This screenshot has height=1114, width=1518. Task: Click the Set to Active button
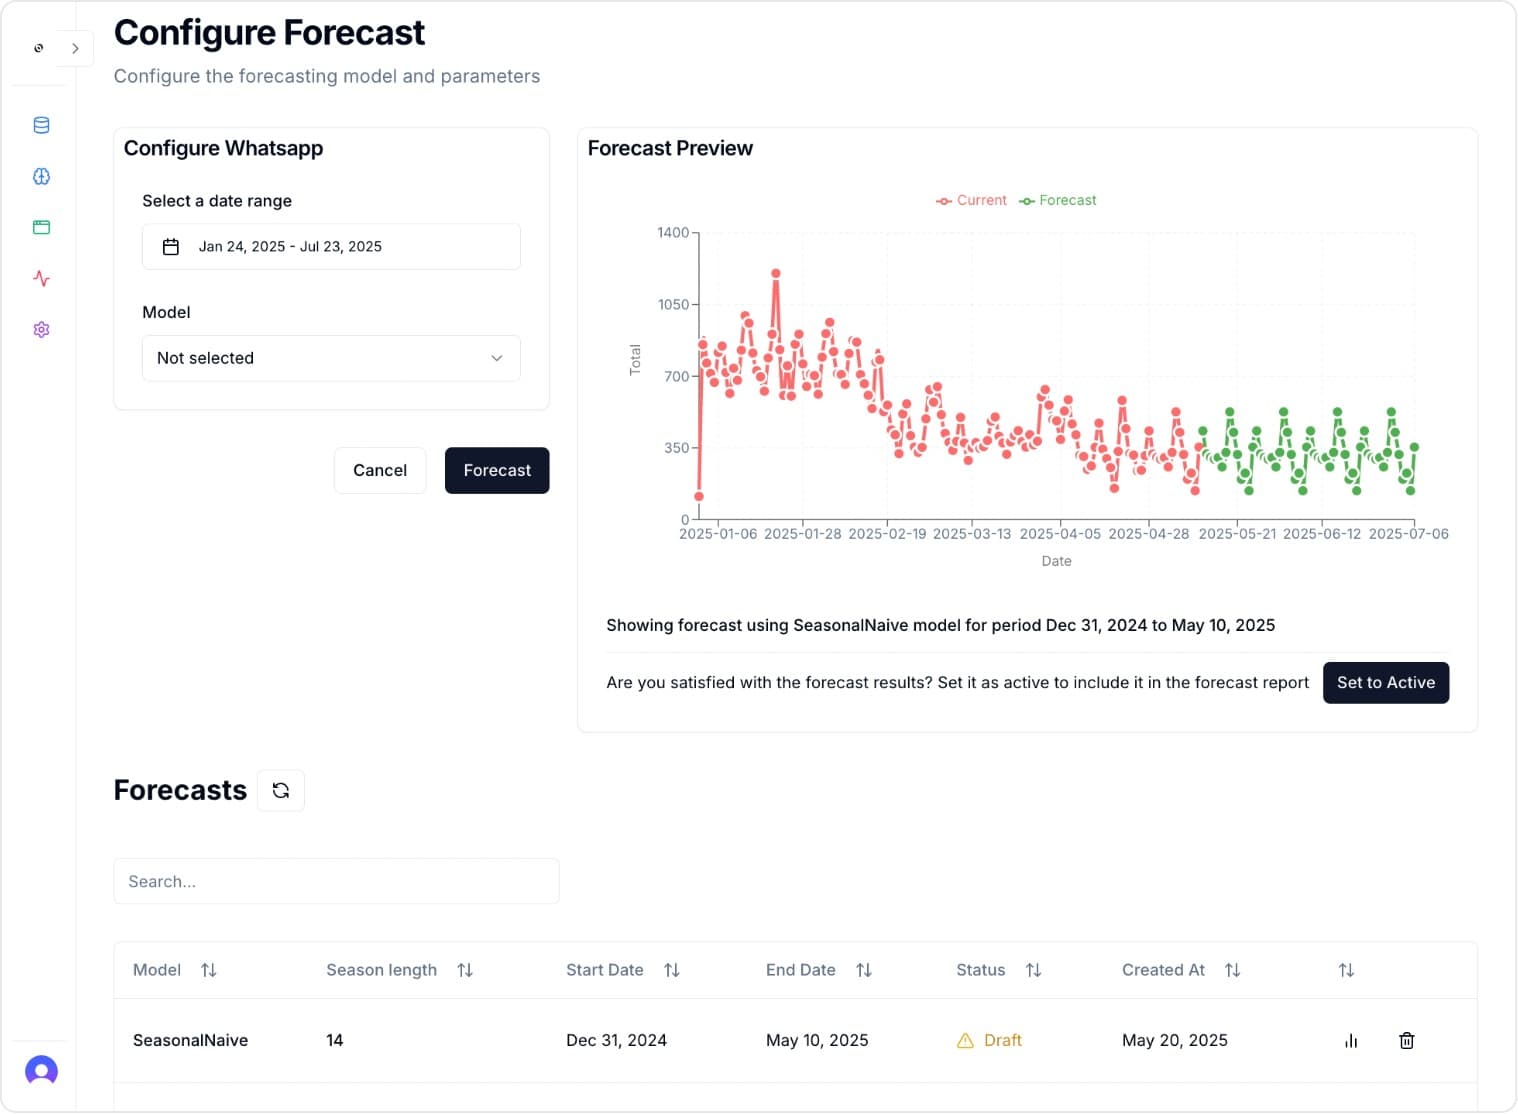point(1385,682)
